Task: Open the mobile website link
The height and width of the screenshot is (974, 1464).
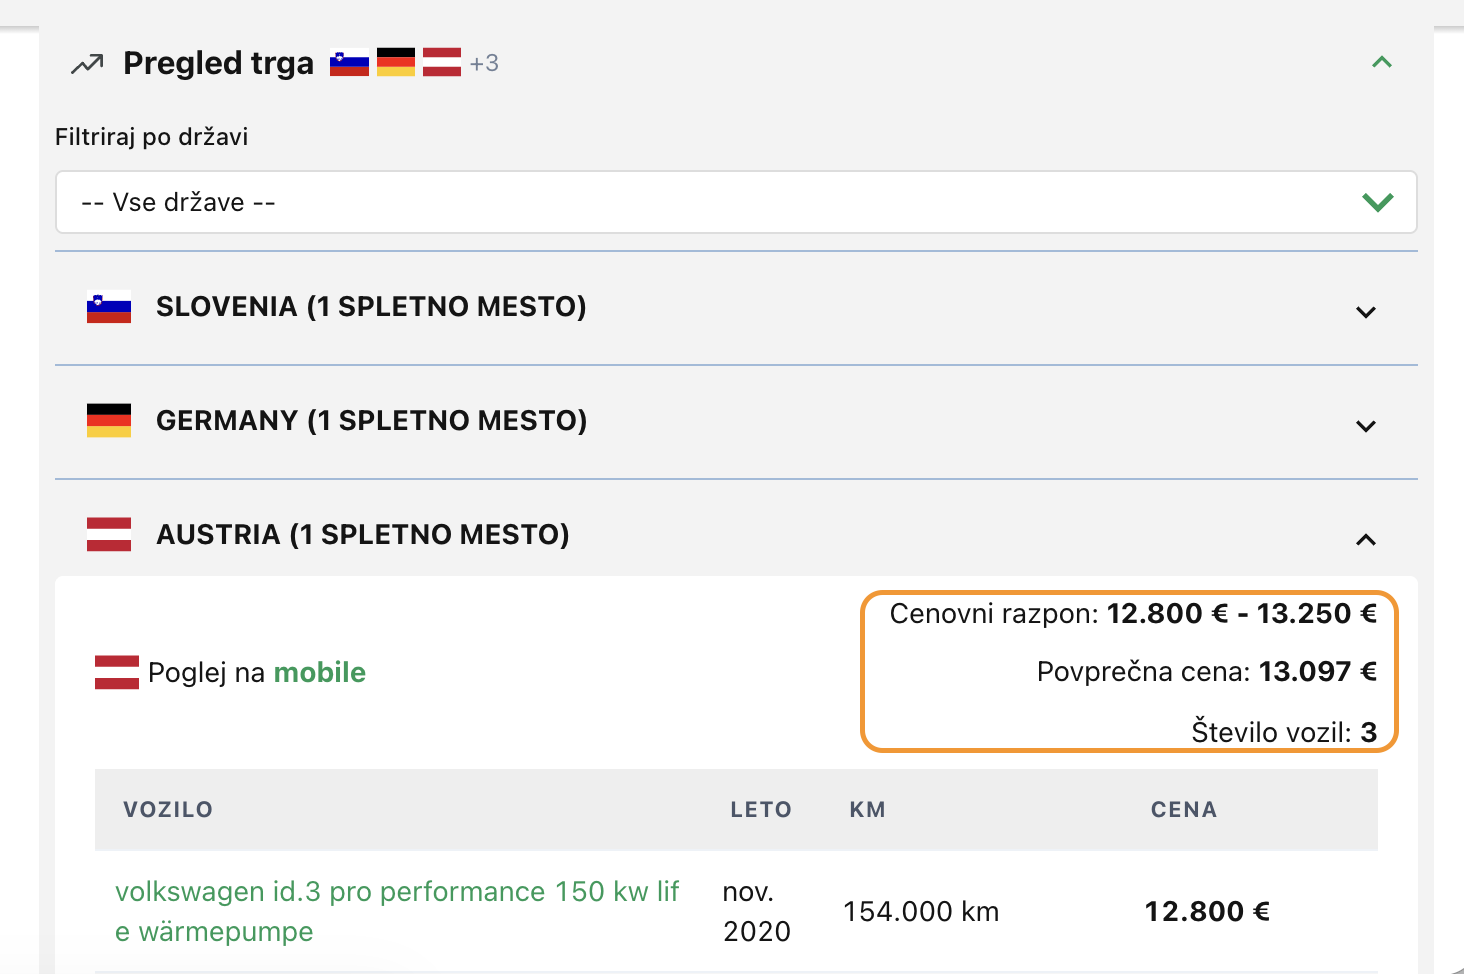Action: tap(320, 672)
